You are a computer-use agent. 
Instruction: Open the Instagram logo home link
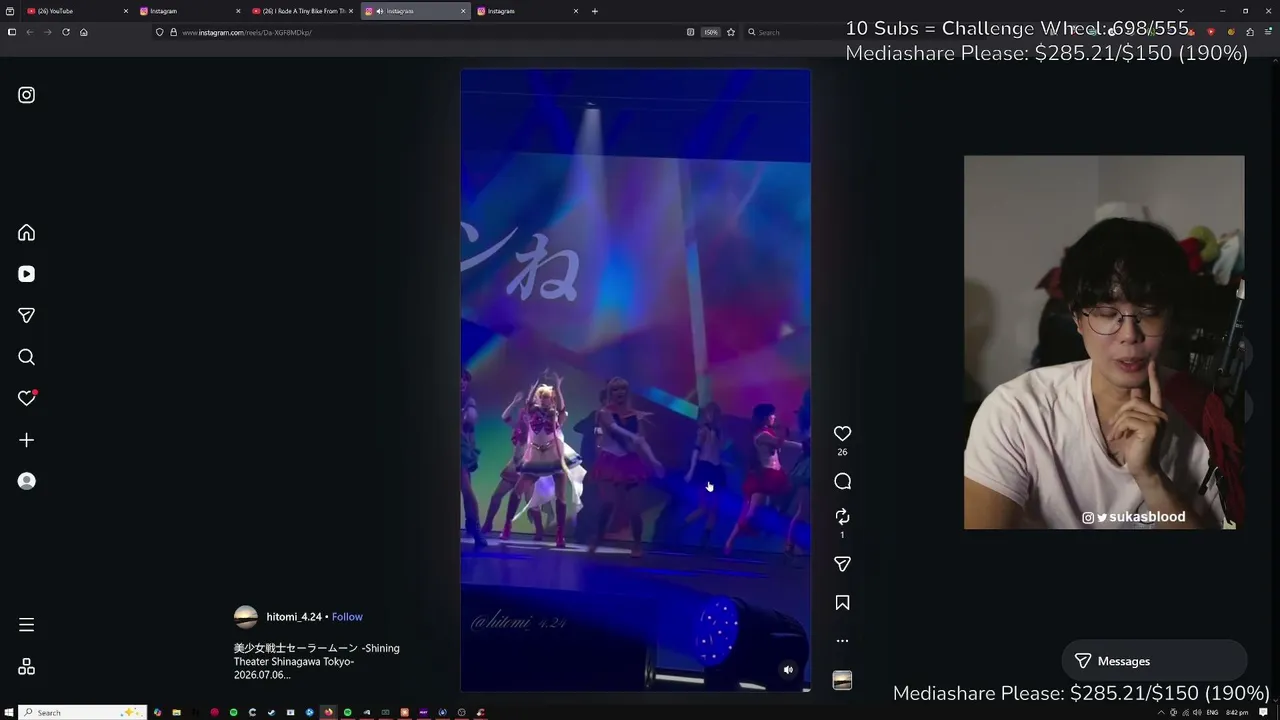point(27,95)
